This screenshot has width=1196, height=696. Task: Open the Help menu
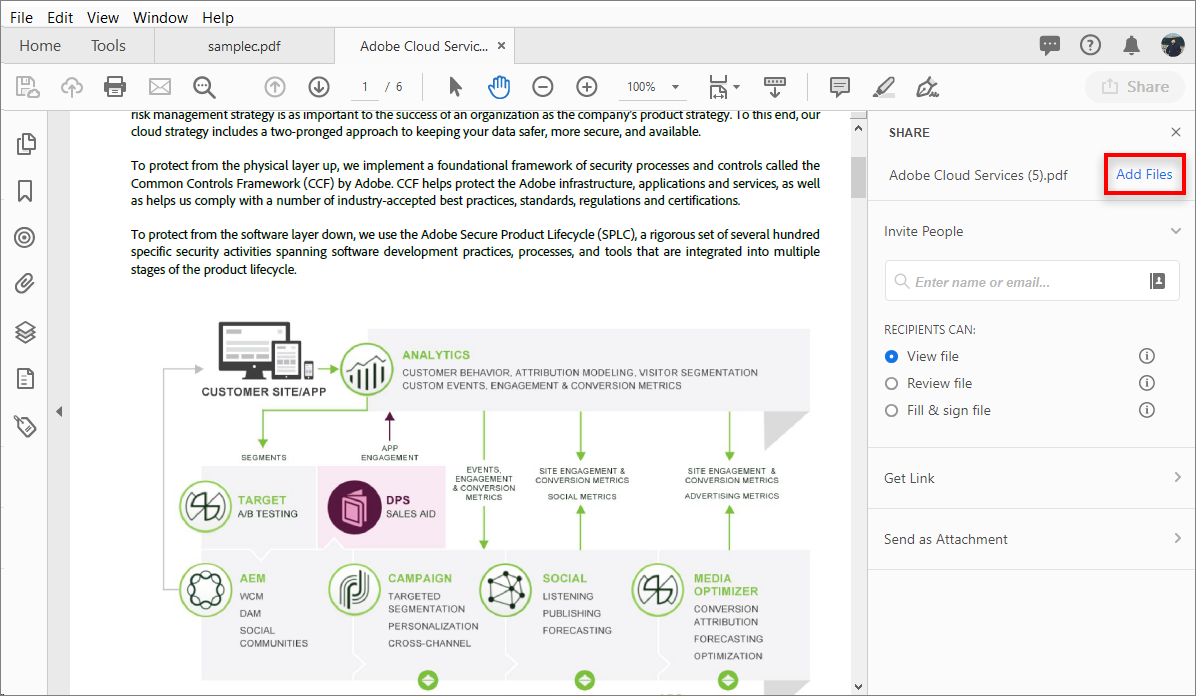click(218, 18)
